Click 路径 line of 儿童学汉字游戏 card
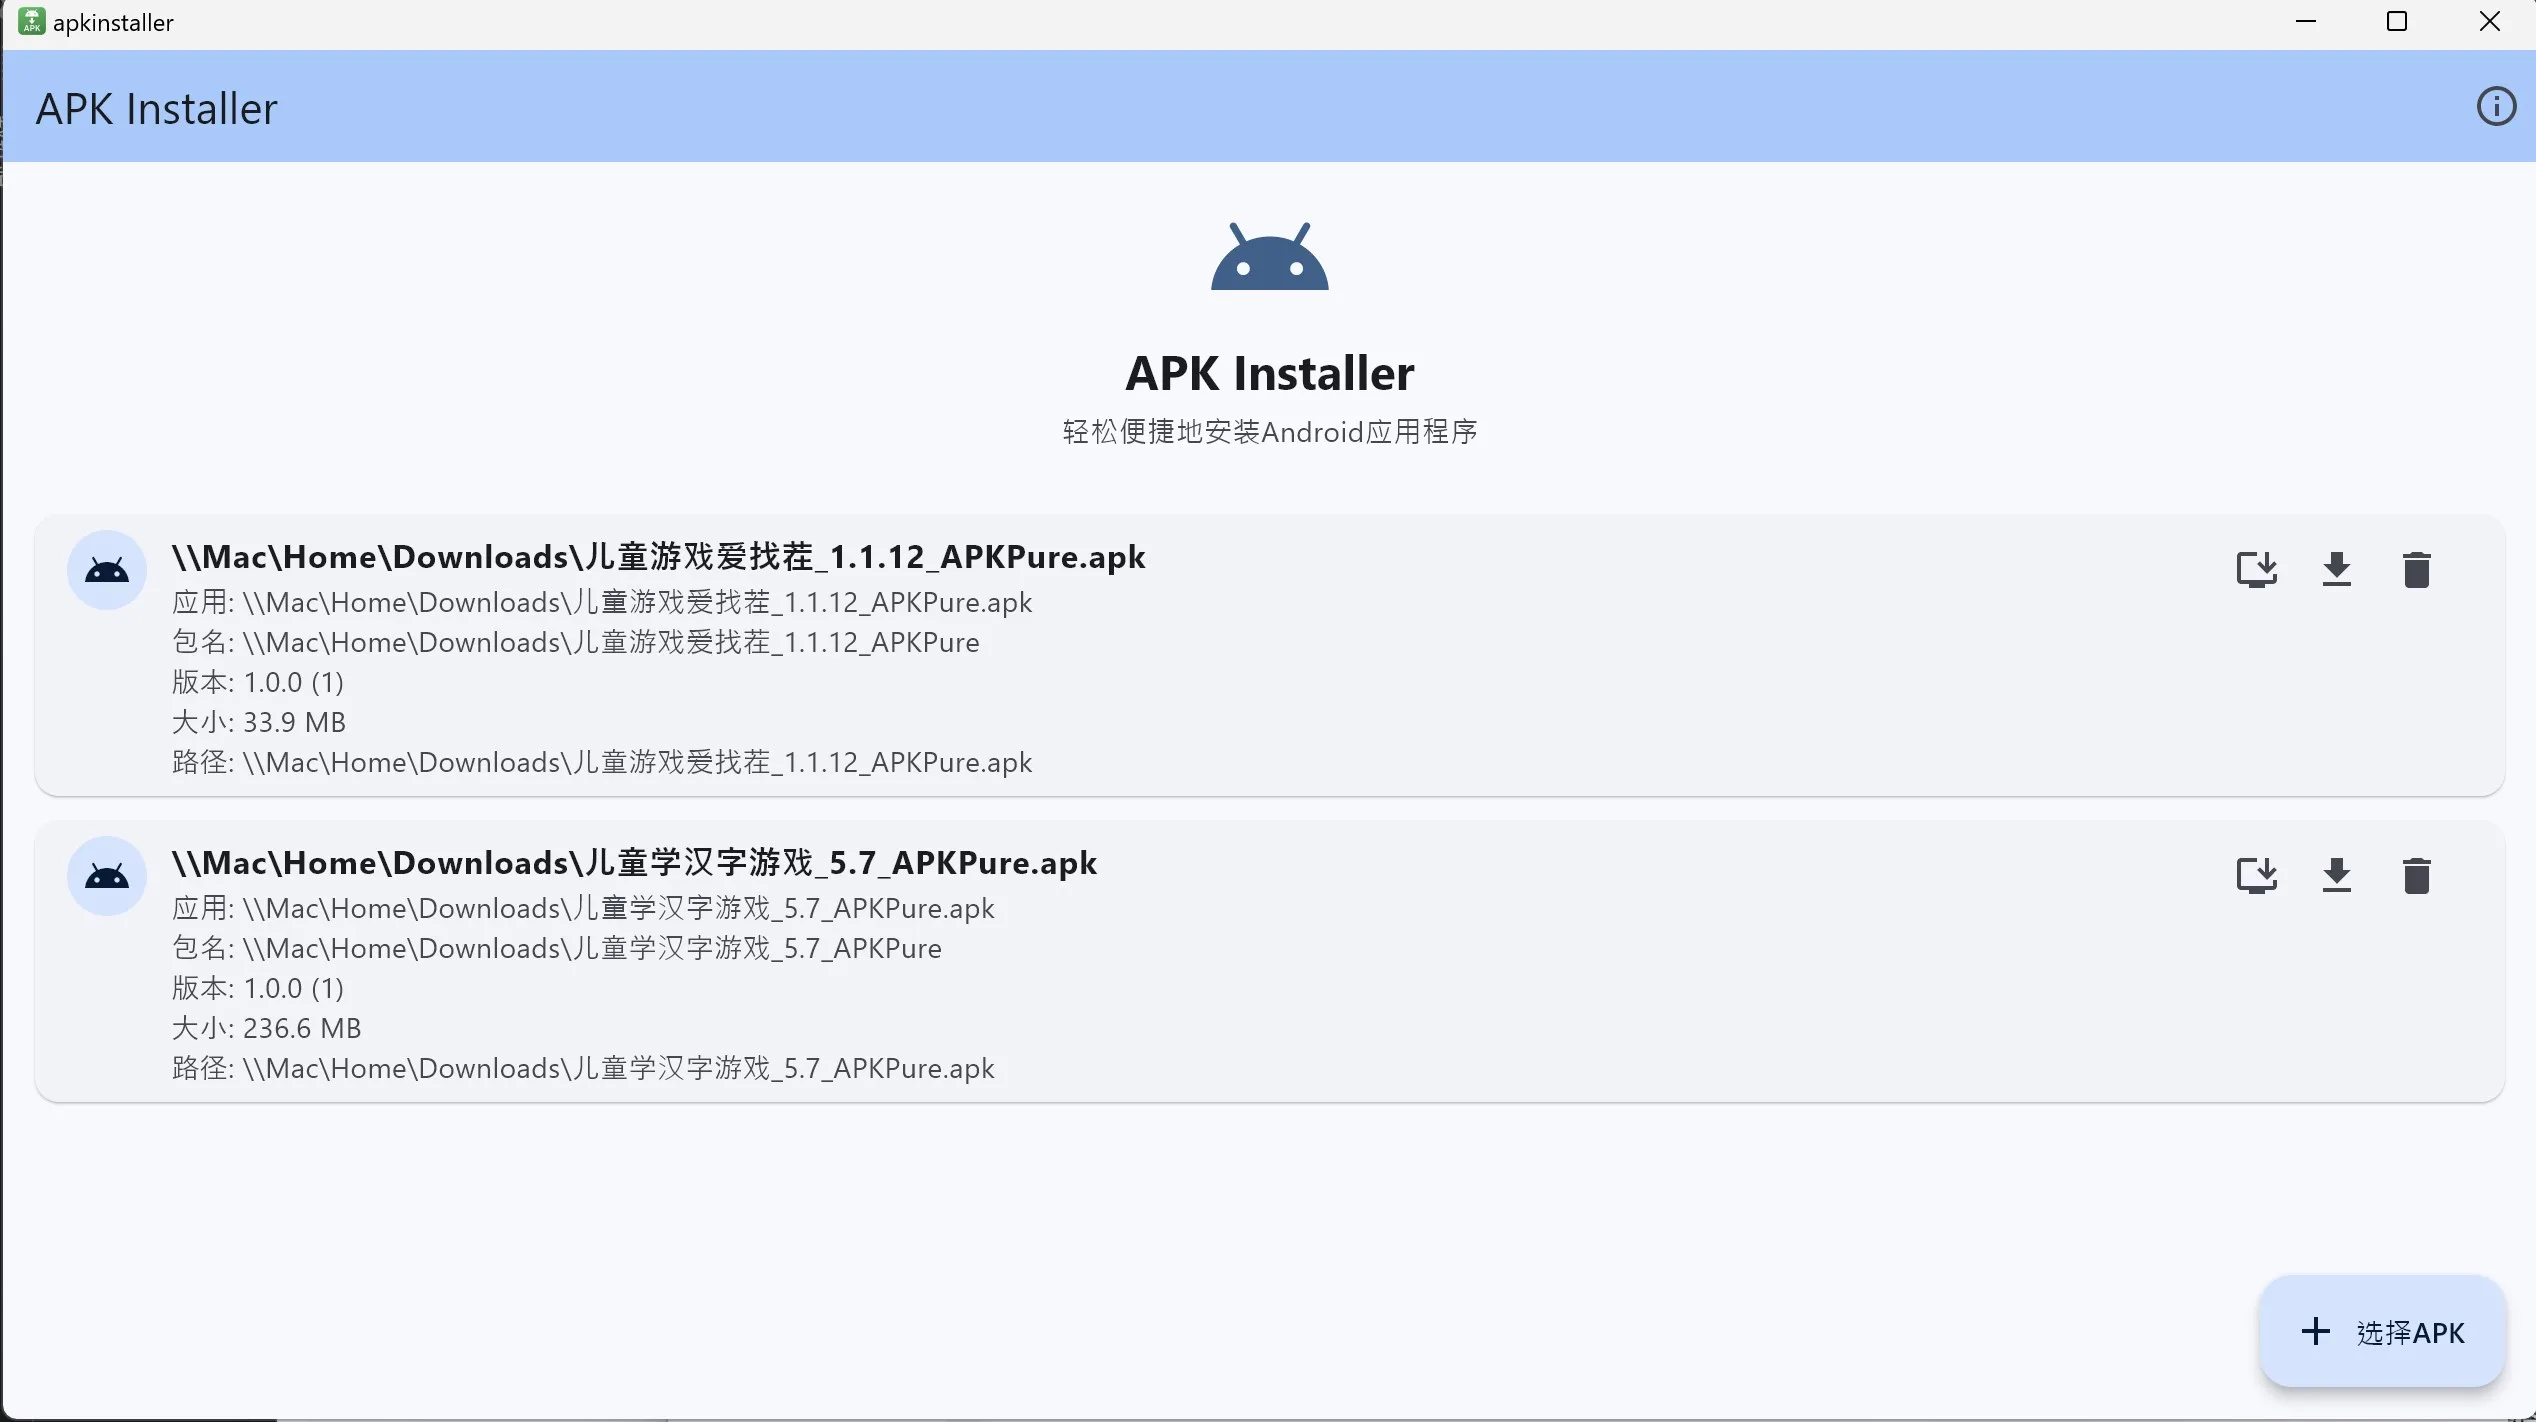The height and width of the screenshot is (1422, 2536). tap(583, 1068)
